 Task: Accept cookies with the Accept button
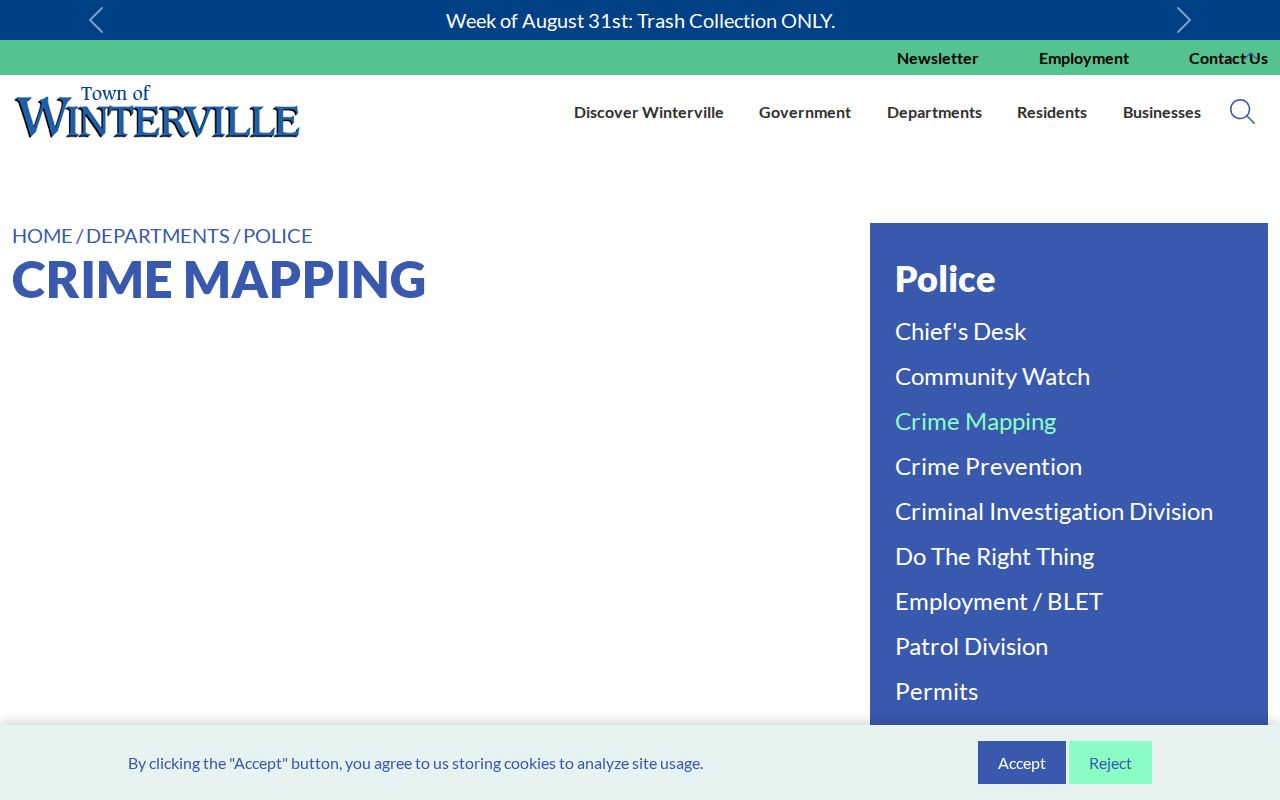1022,763
